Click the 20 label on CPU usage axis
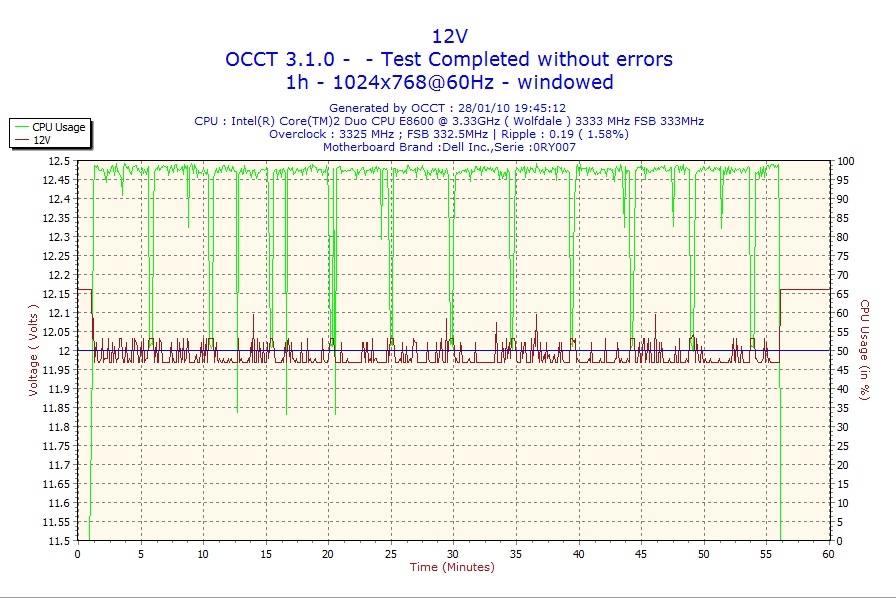The image size is (896, 598). 843,465
